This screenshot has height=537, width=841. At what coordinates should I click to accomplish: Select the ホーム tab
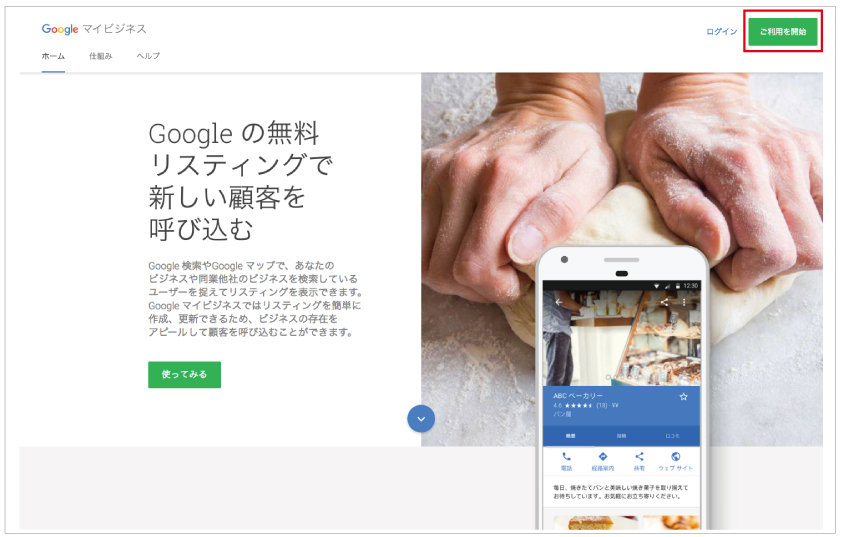[53, 56]
